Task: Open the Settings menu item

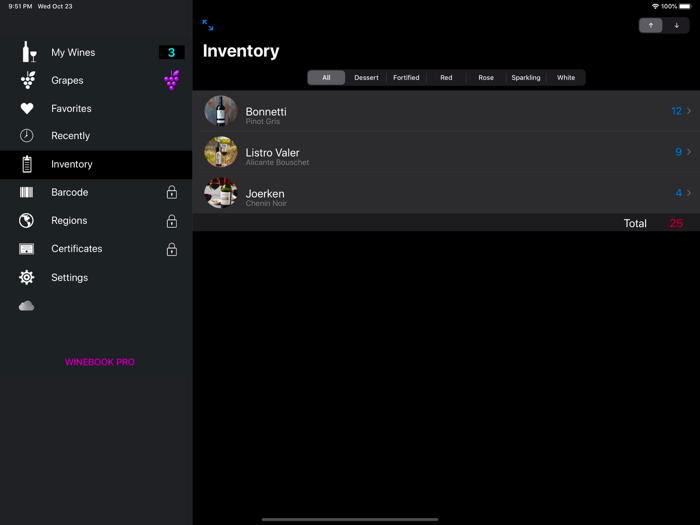Action: tap(96, 277)
